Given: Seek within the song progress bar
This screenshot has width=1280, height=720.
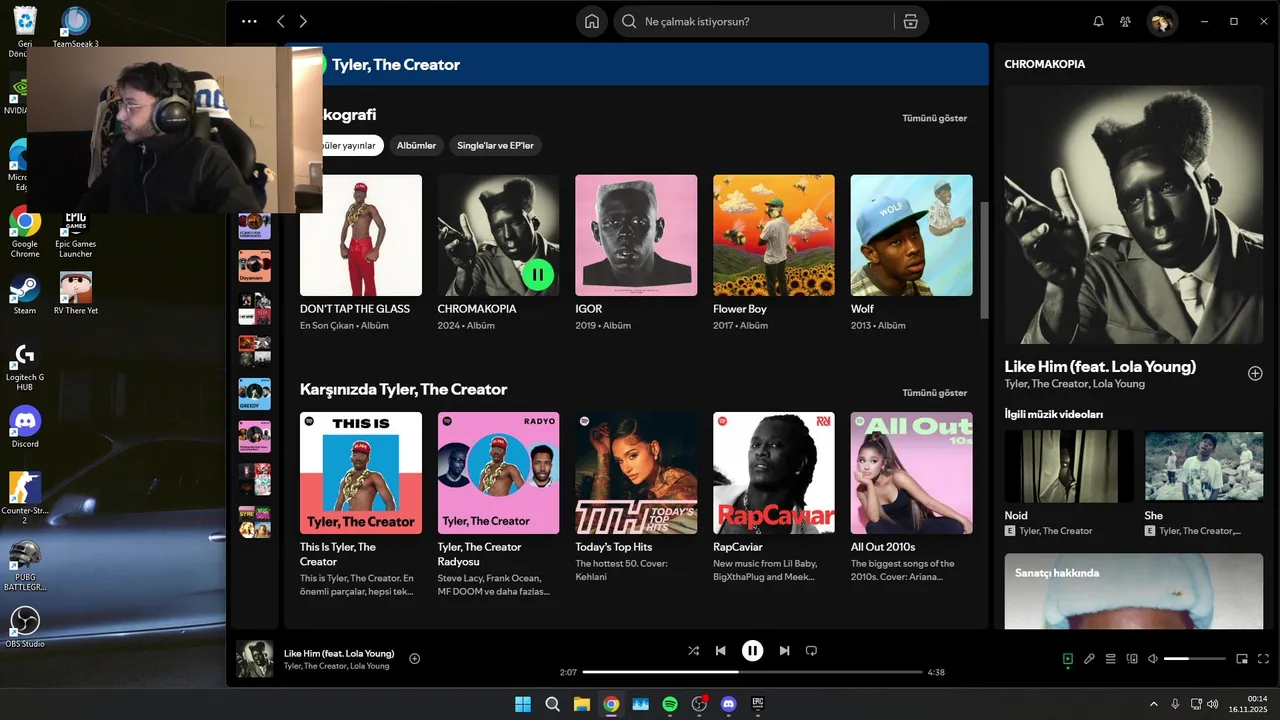Looking at the screenshot, I should pyautogui.click(x=752, y=672).
